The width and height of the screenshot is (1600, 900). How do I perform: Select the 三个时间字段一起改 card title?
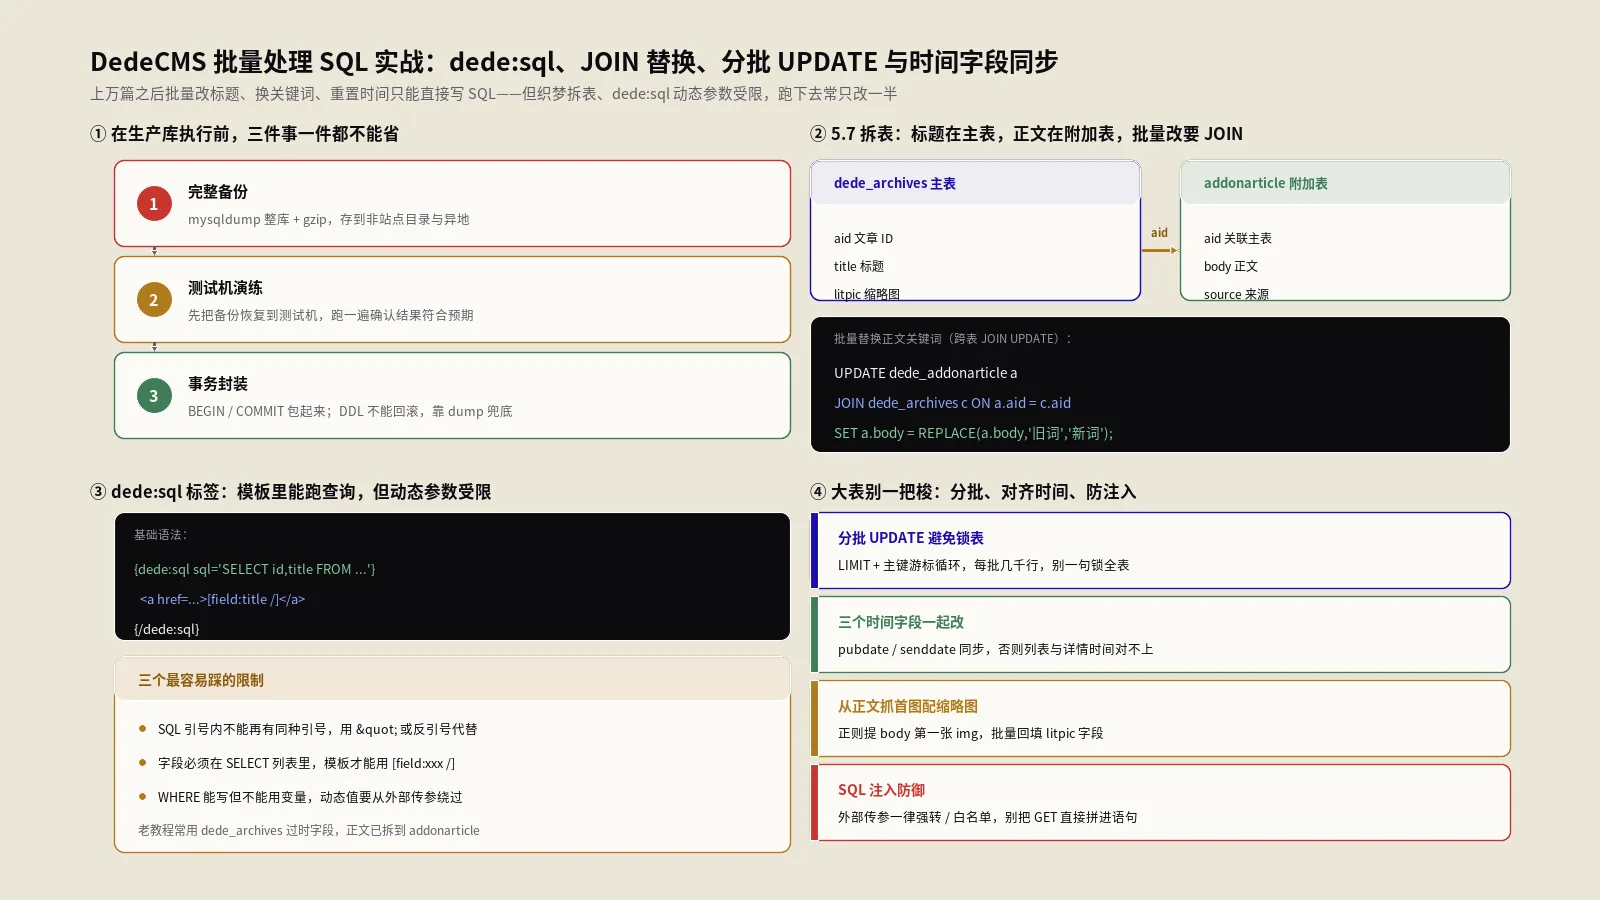pos(900,622)
